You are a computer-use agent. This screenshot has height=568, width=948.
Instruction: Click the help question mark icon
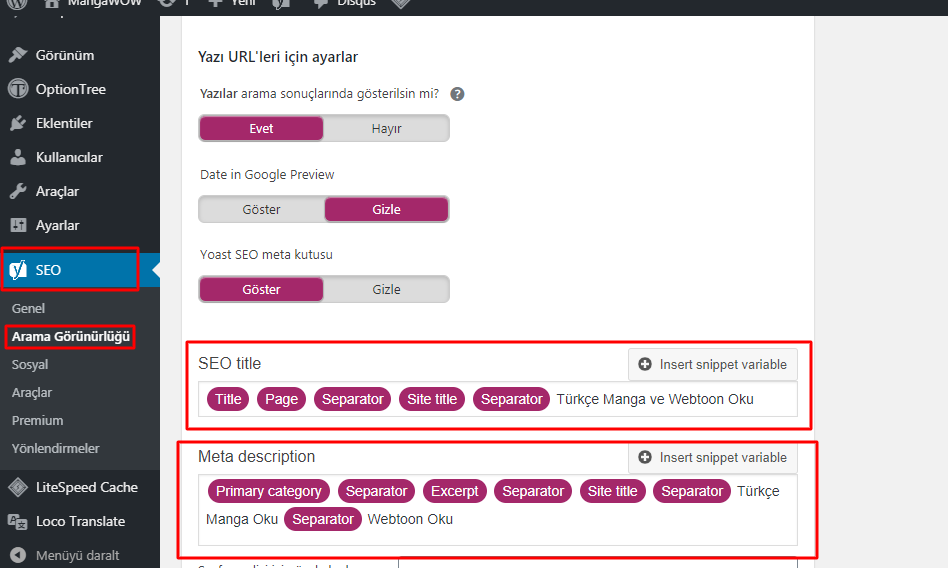pyautogui.click(x=458, y=94)
